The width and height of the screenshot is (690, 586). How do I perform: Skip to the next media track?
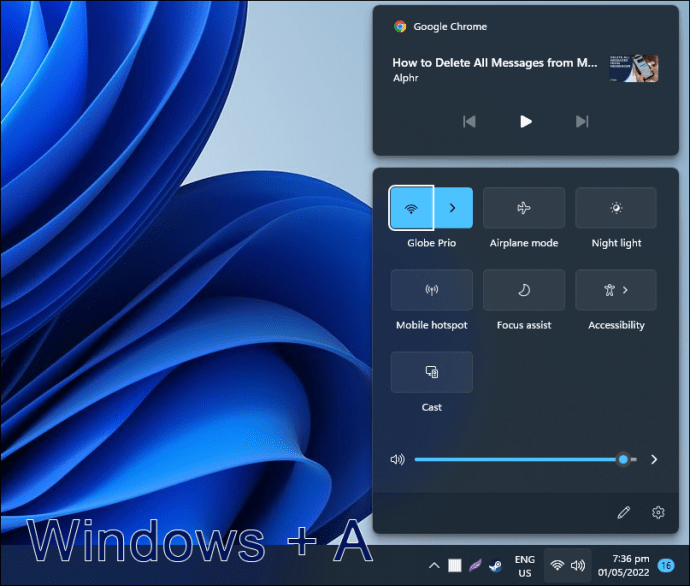click(x=582, y=121)
